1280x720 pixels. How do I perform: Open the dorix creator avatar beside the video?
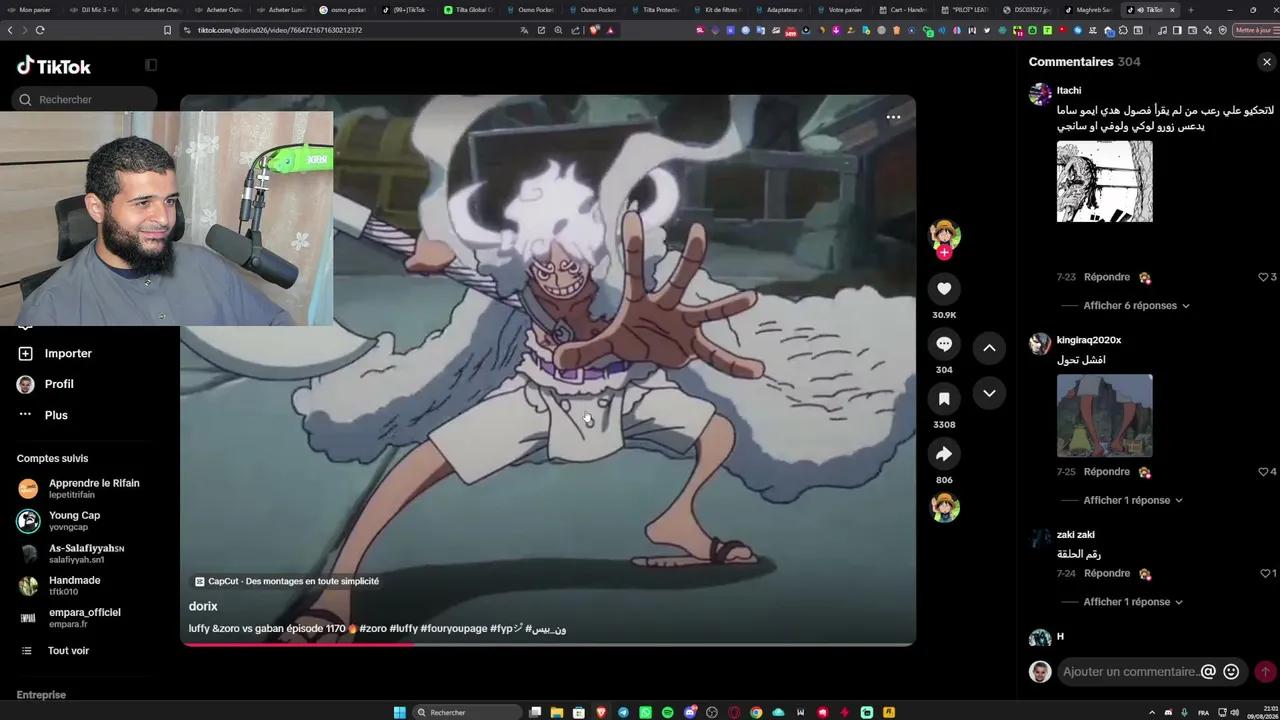[944, 235]
